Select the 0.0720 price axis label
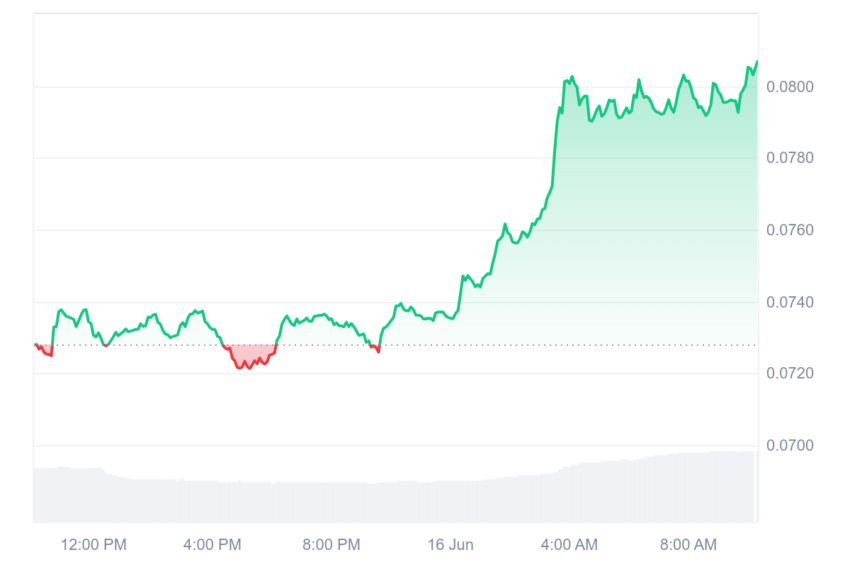 [789, 373]
